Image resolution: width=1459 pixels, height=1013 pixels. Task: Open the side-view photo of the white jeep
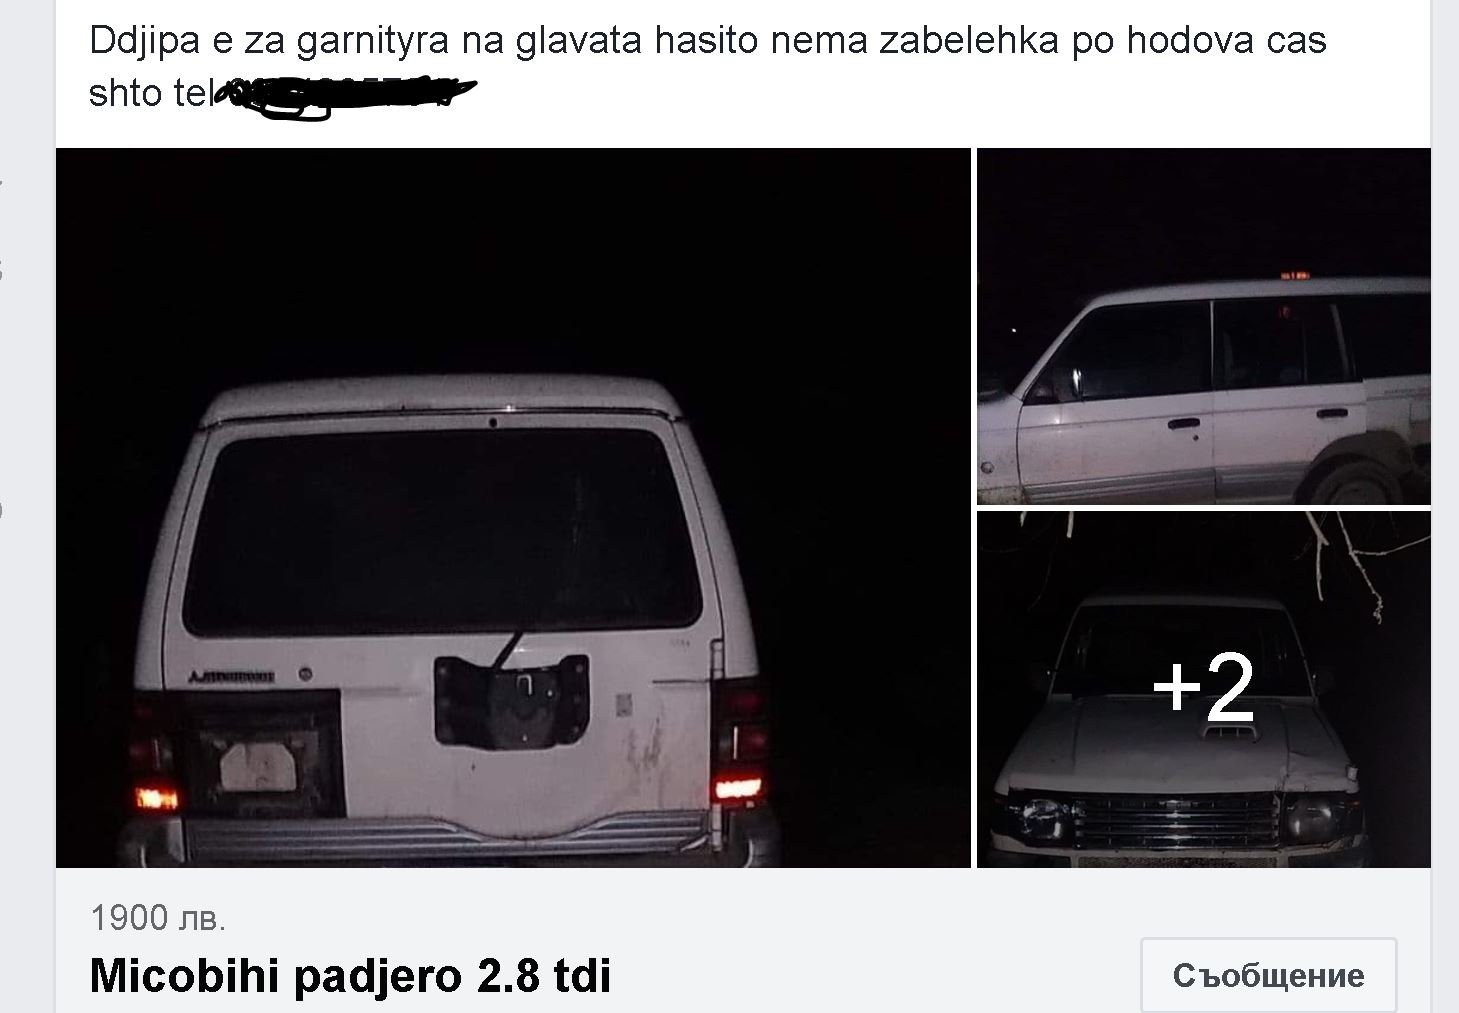click(1203, 326)
